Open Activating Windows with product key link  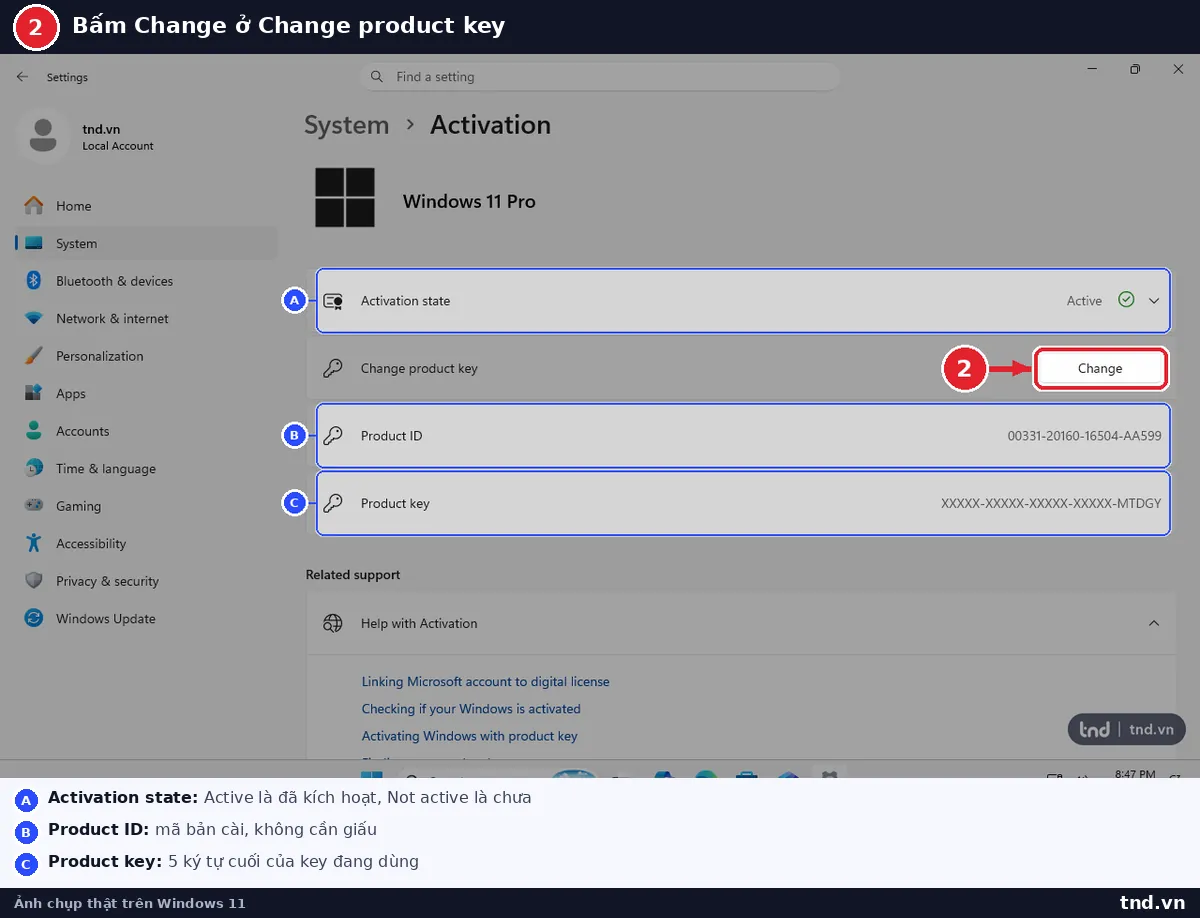point(470,736)
